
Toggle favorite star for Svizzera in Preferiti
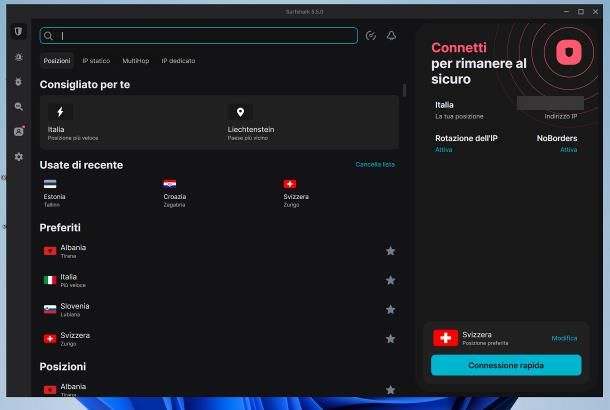coord(391,339)
